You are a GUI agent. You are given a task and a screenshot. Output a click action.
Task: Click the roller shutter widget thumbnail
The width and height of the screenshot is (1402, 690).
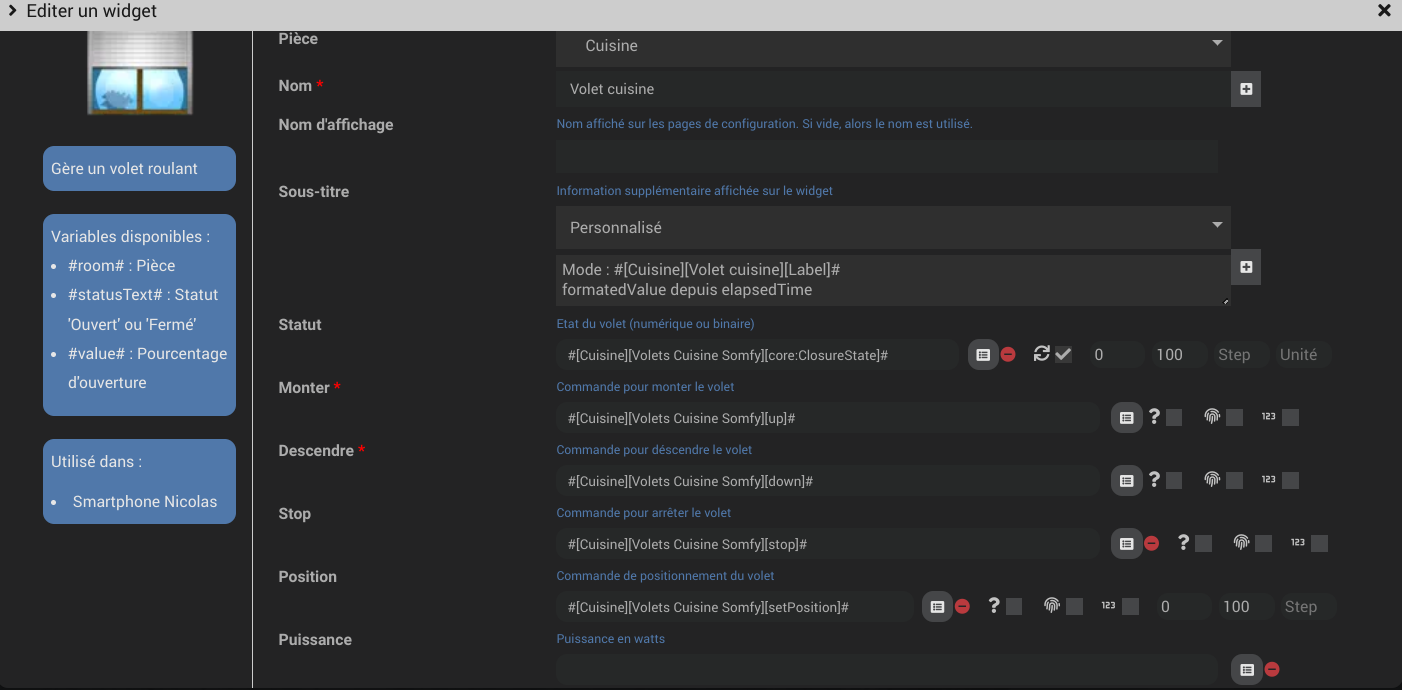click(140, 72)
